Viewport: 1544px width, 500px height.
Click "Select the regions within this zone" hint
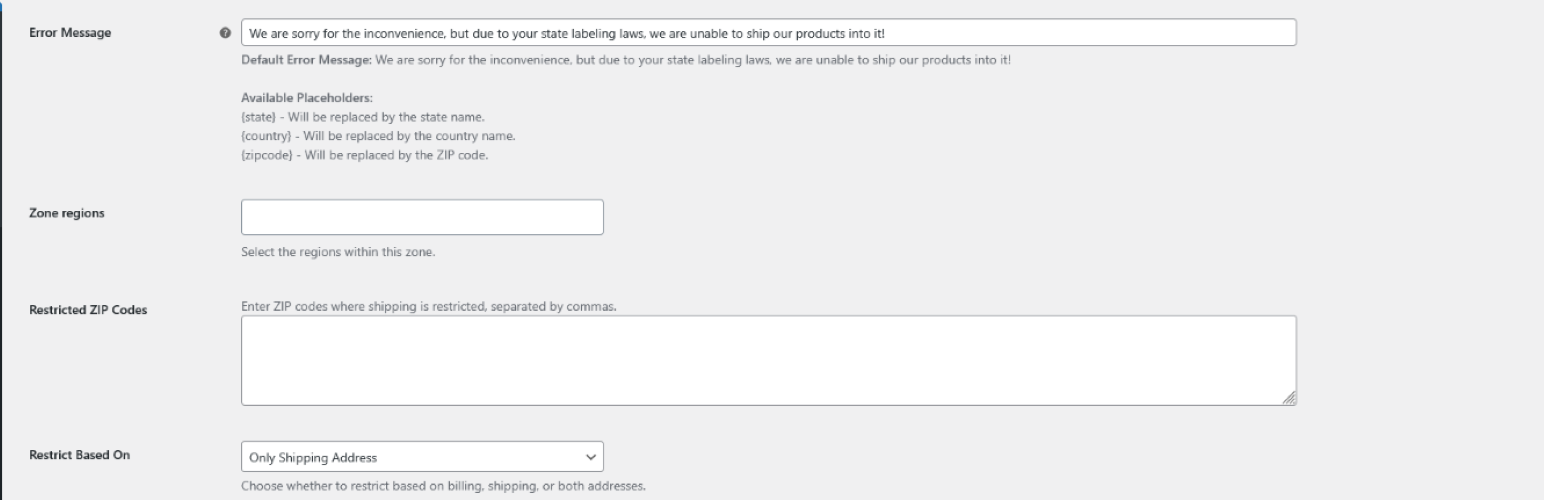click(x=338, y=252)
